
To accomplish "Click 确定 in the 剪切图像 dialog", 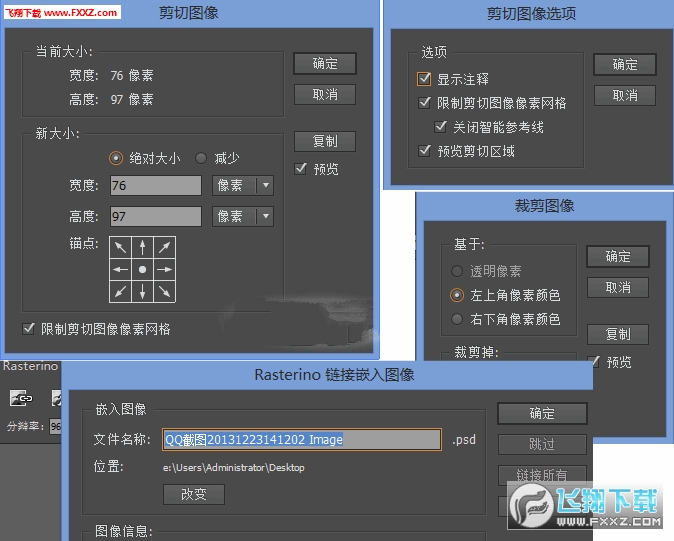I will click(325, 64).
